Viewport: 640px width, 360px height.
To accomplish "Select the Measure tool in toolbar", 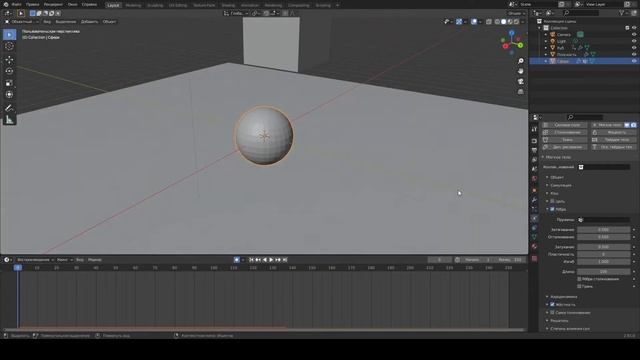I will coord(9,120).
